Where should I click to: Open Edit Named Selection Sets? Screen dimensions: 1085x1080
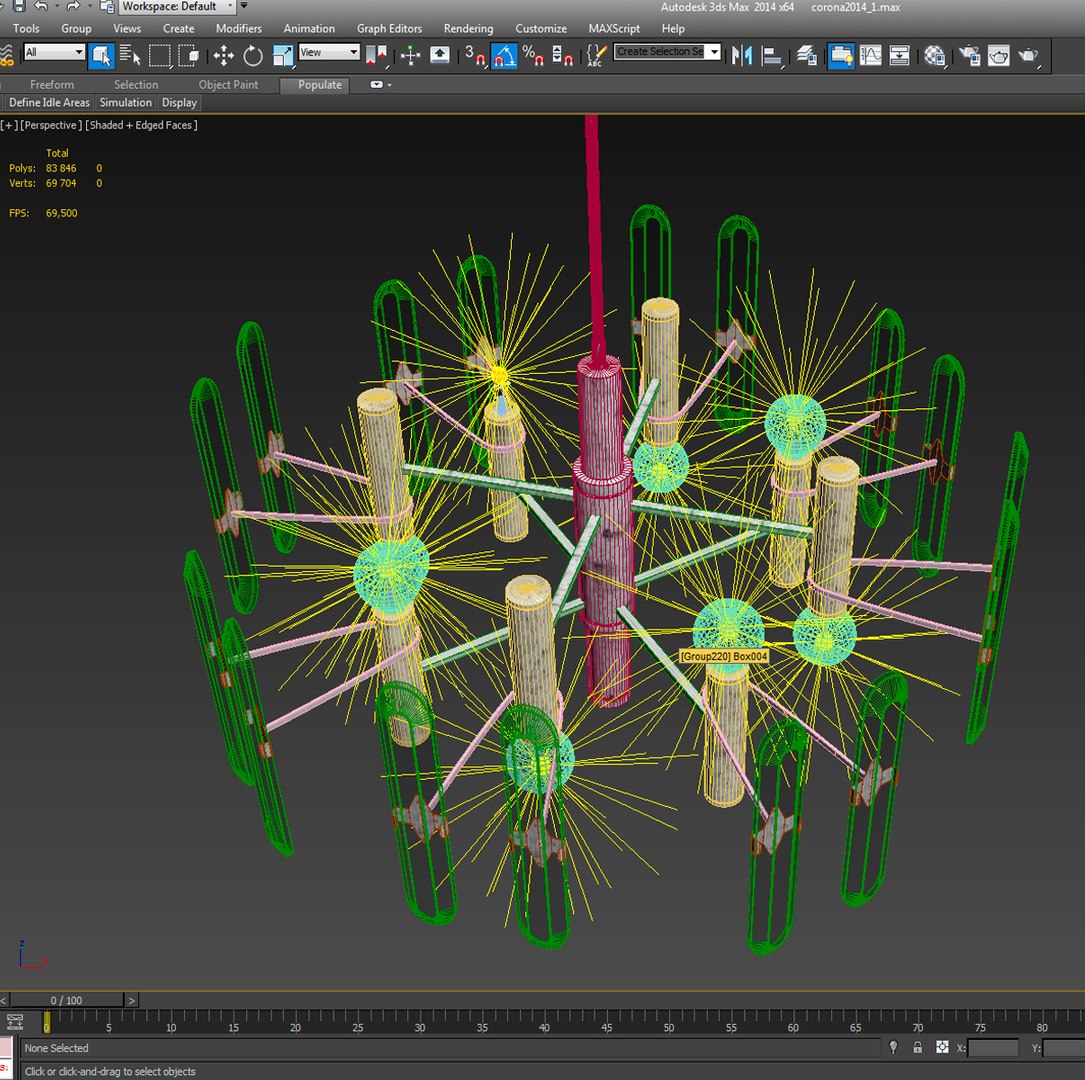point(596,55)
